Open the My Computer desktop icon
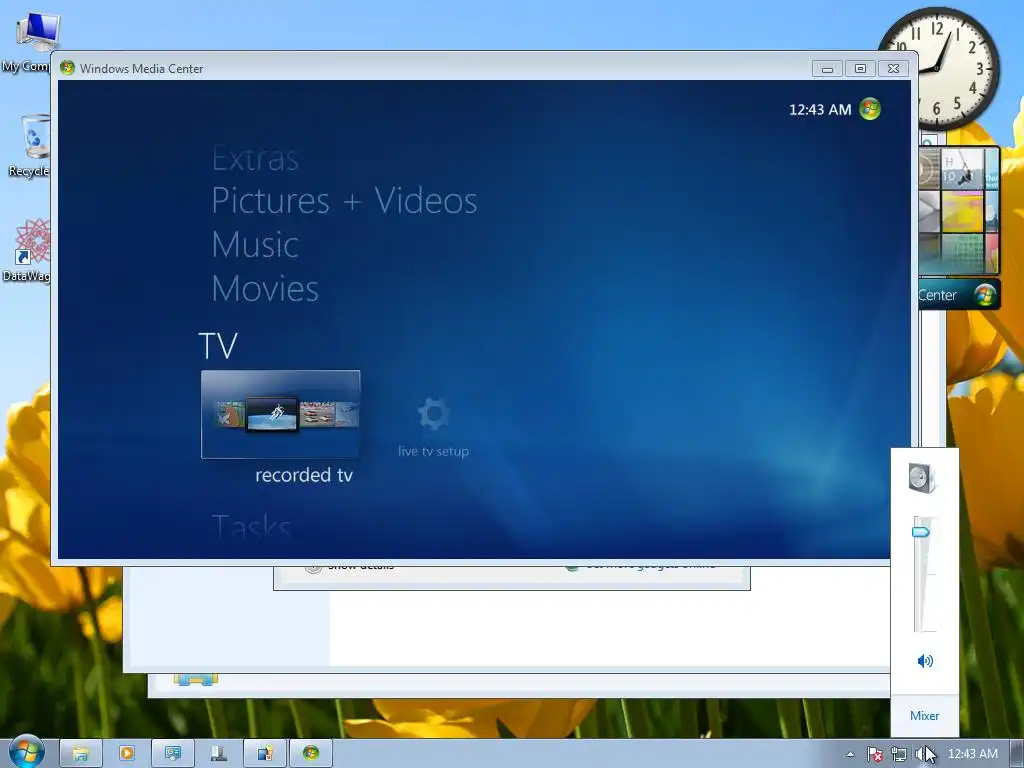The width and height of the screenshot is (1024, 768). tap(37, 42)
